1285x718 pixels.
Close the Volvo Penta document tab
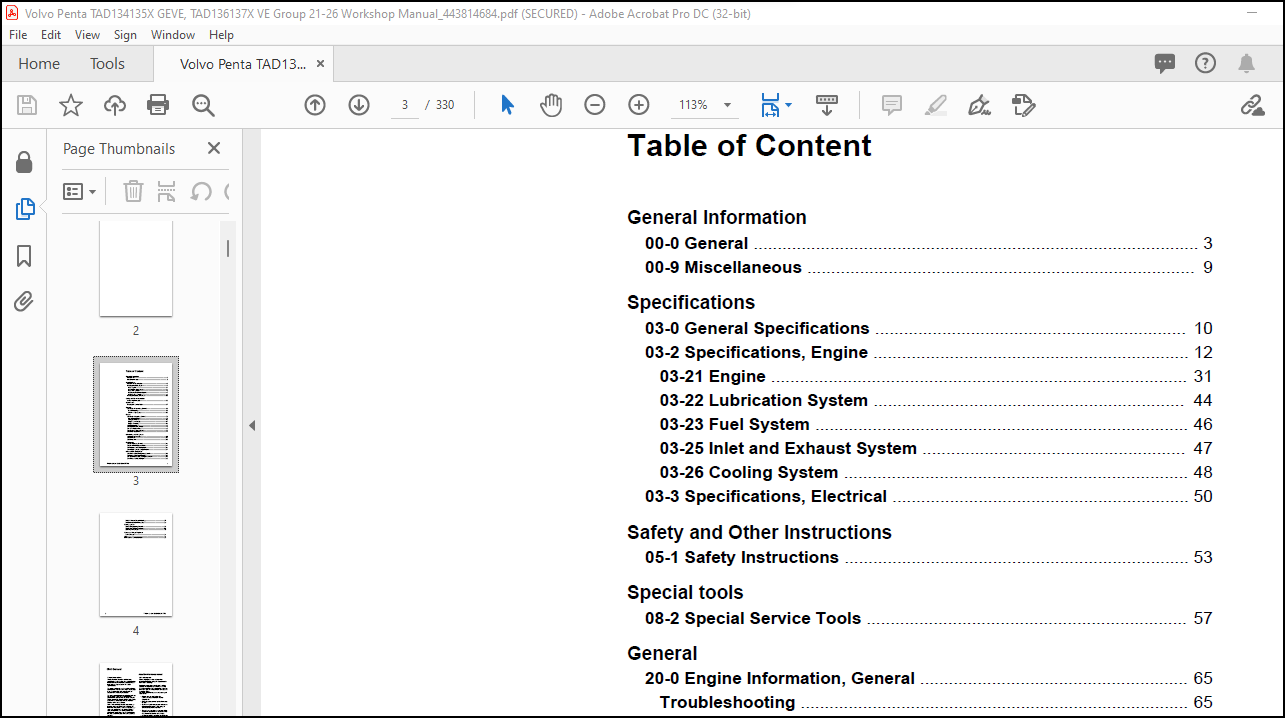[x=320, y=63]
